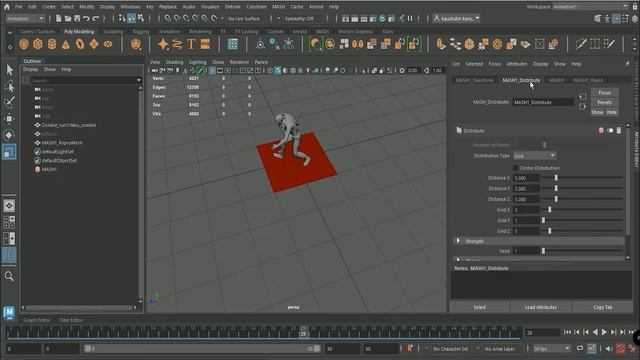This screenshot has width=640, height=360.
Task: Toggle the Center Distribution checkbox
Action: pyautogui.click(x=516, y=168)
